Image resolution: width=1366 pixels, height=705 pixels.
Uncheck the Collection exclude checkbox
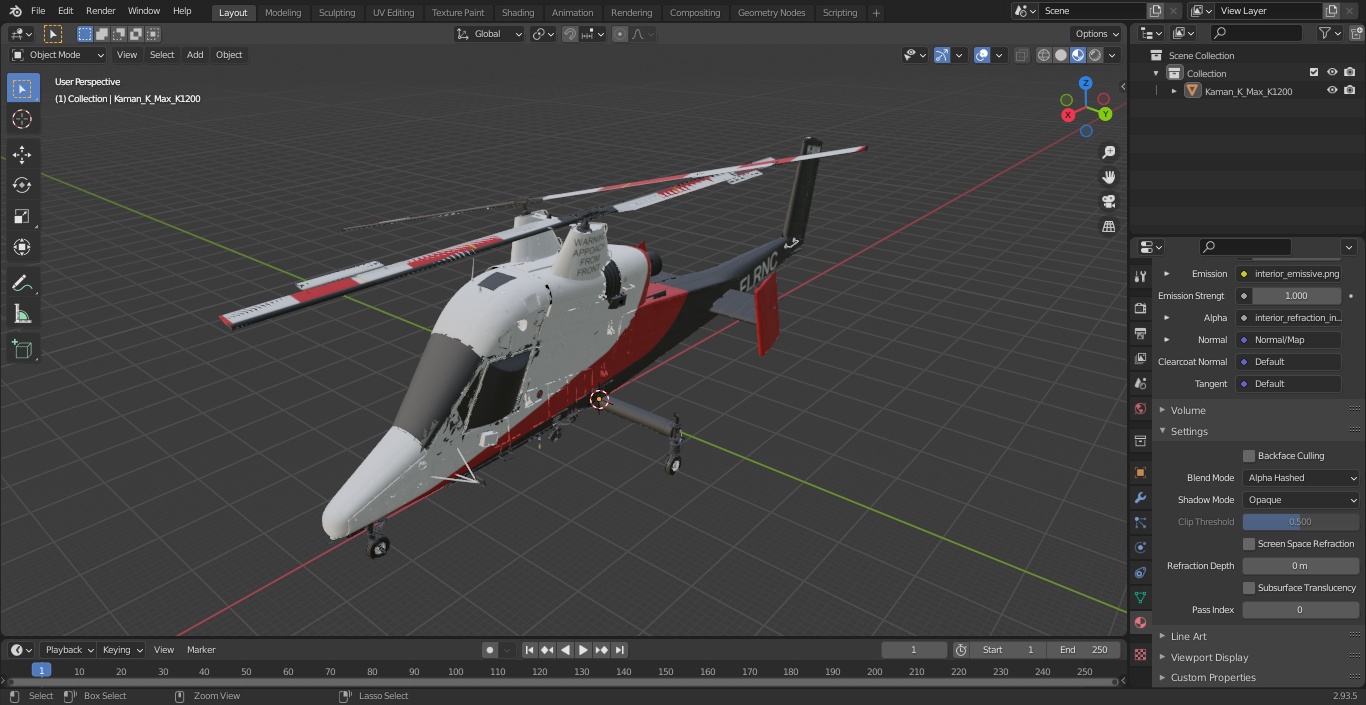point(1314,73)
